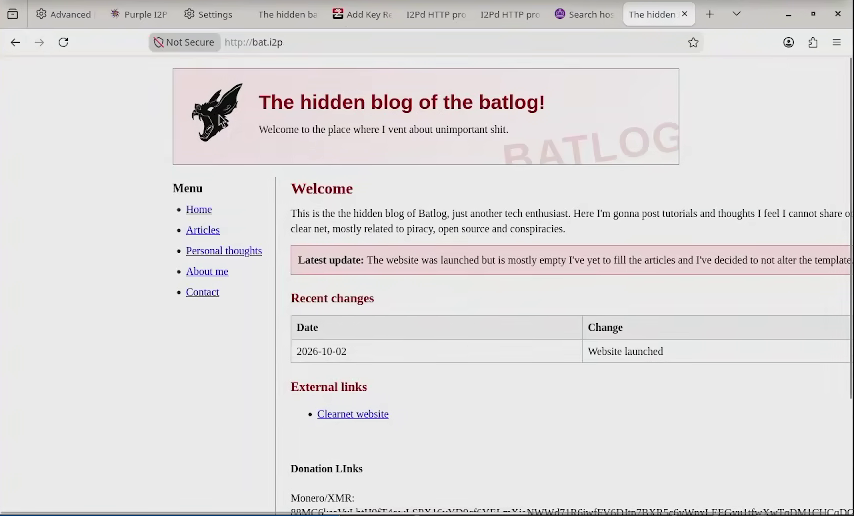
Task: Switch to the Purple I2P tab
Action: click(139, 14)
